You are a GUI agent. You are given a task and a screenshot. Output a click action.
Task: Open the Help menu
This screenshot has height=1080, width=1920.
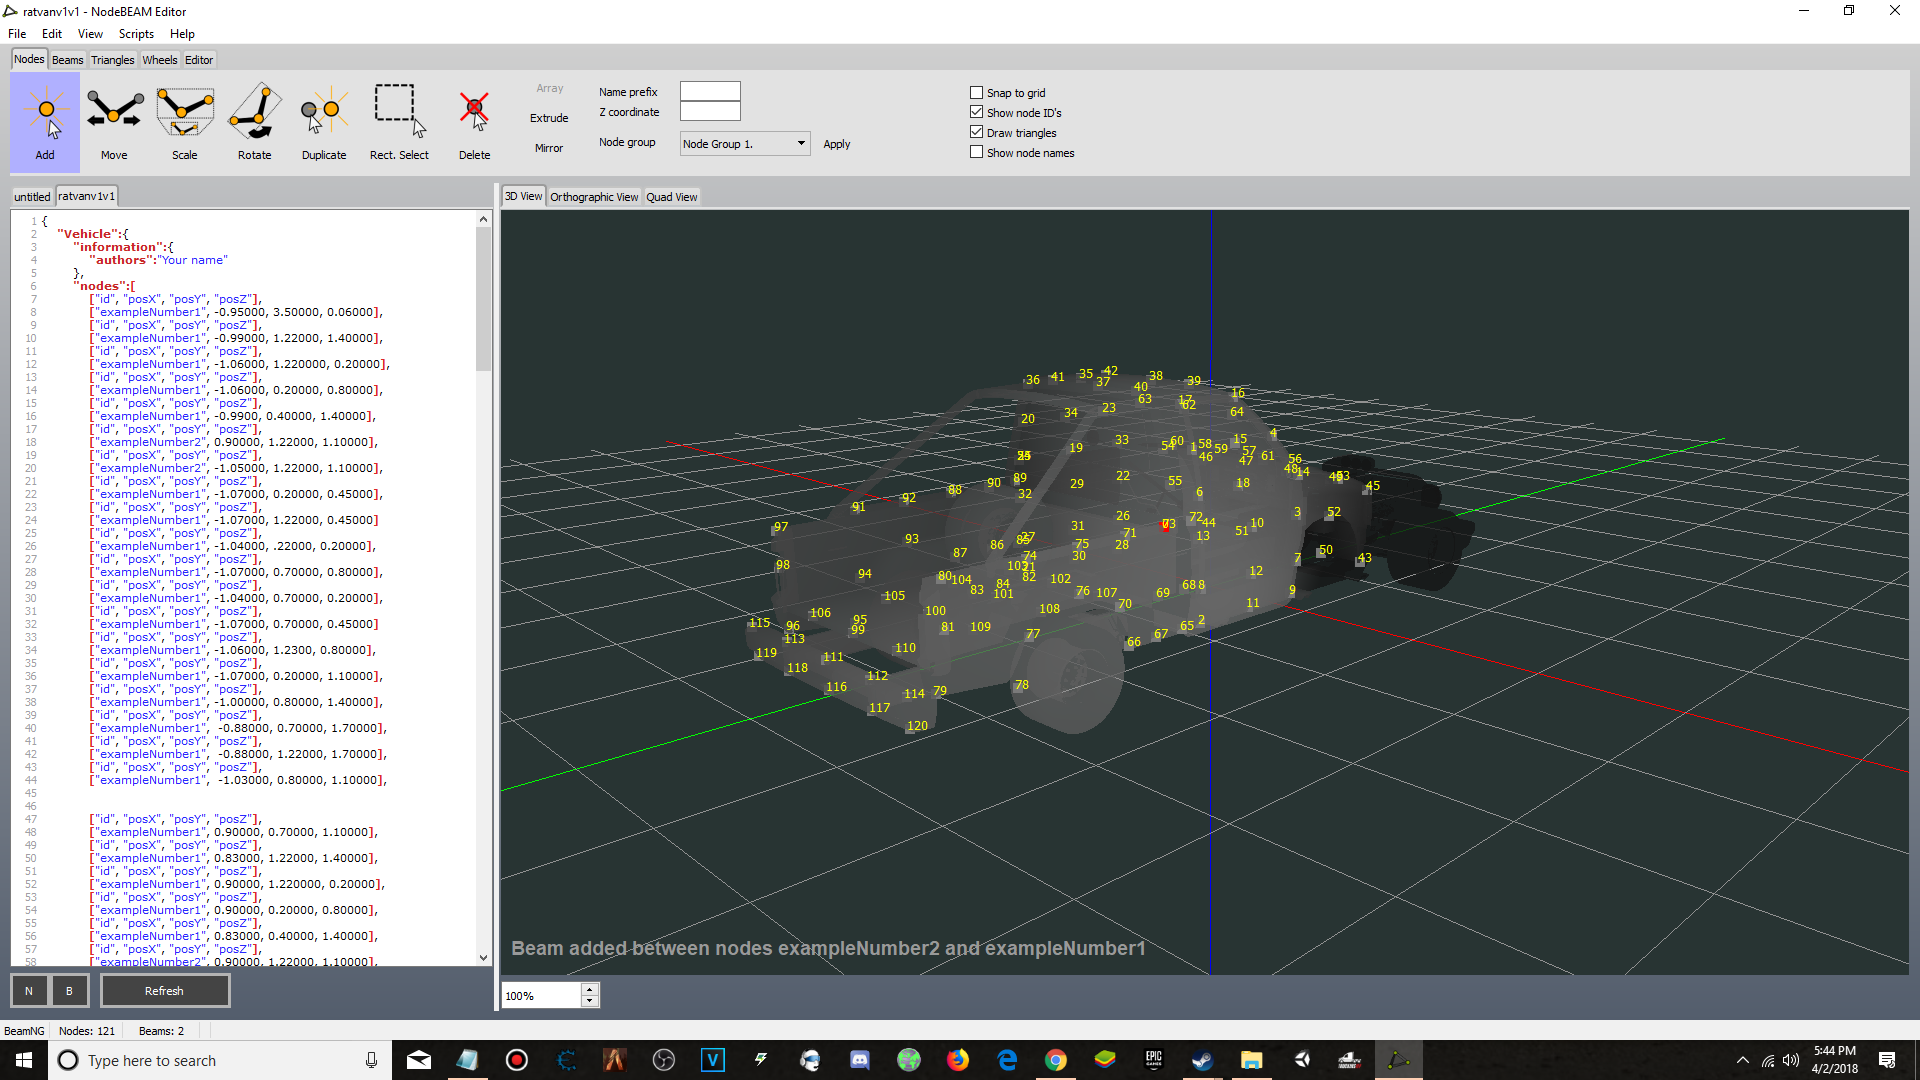pos(182,34)
